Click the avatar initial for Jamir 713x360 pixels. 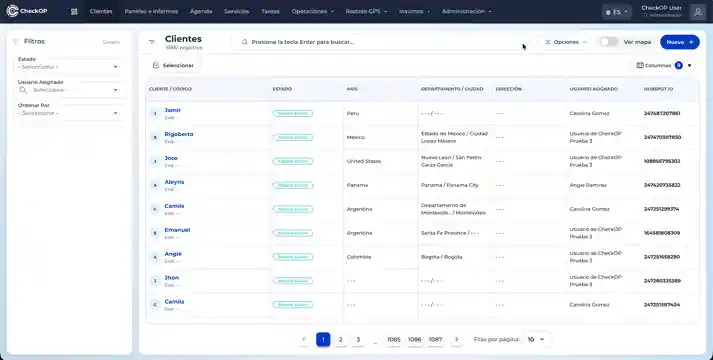[155, 114]
